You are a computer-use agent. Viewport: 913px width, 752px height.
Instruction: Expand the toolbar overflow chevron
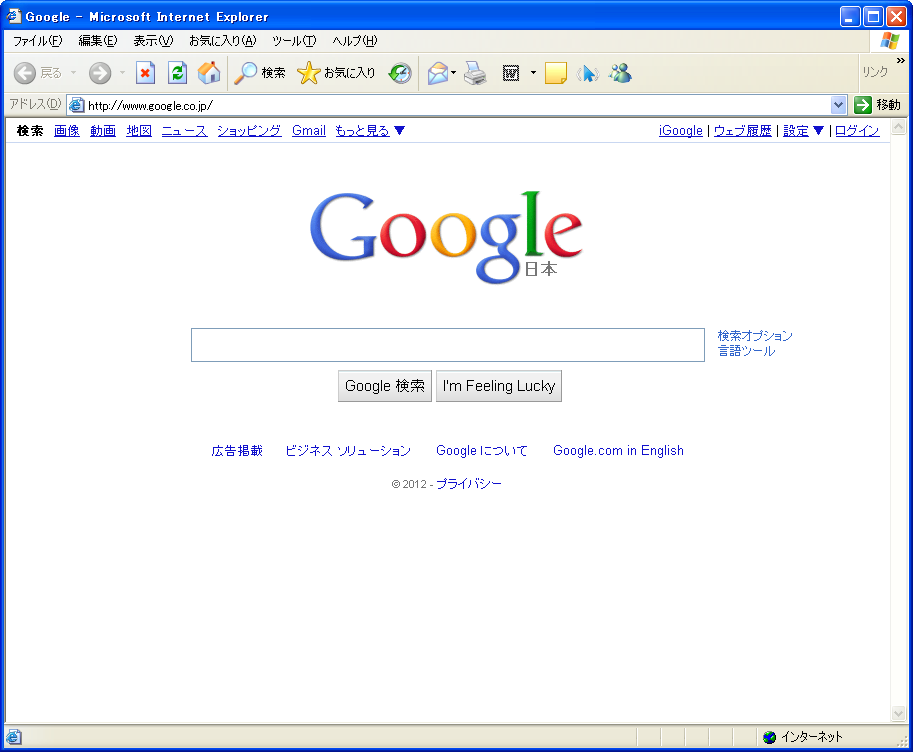tap(901, 61)
